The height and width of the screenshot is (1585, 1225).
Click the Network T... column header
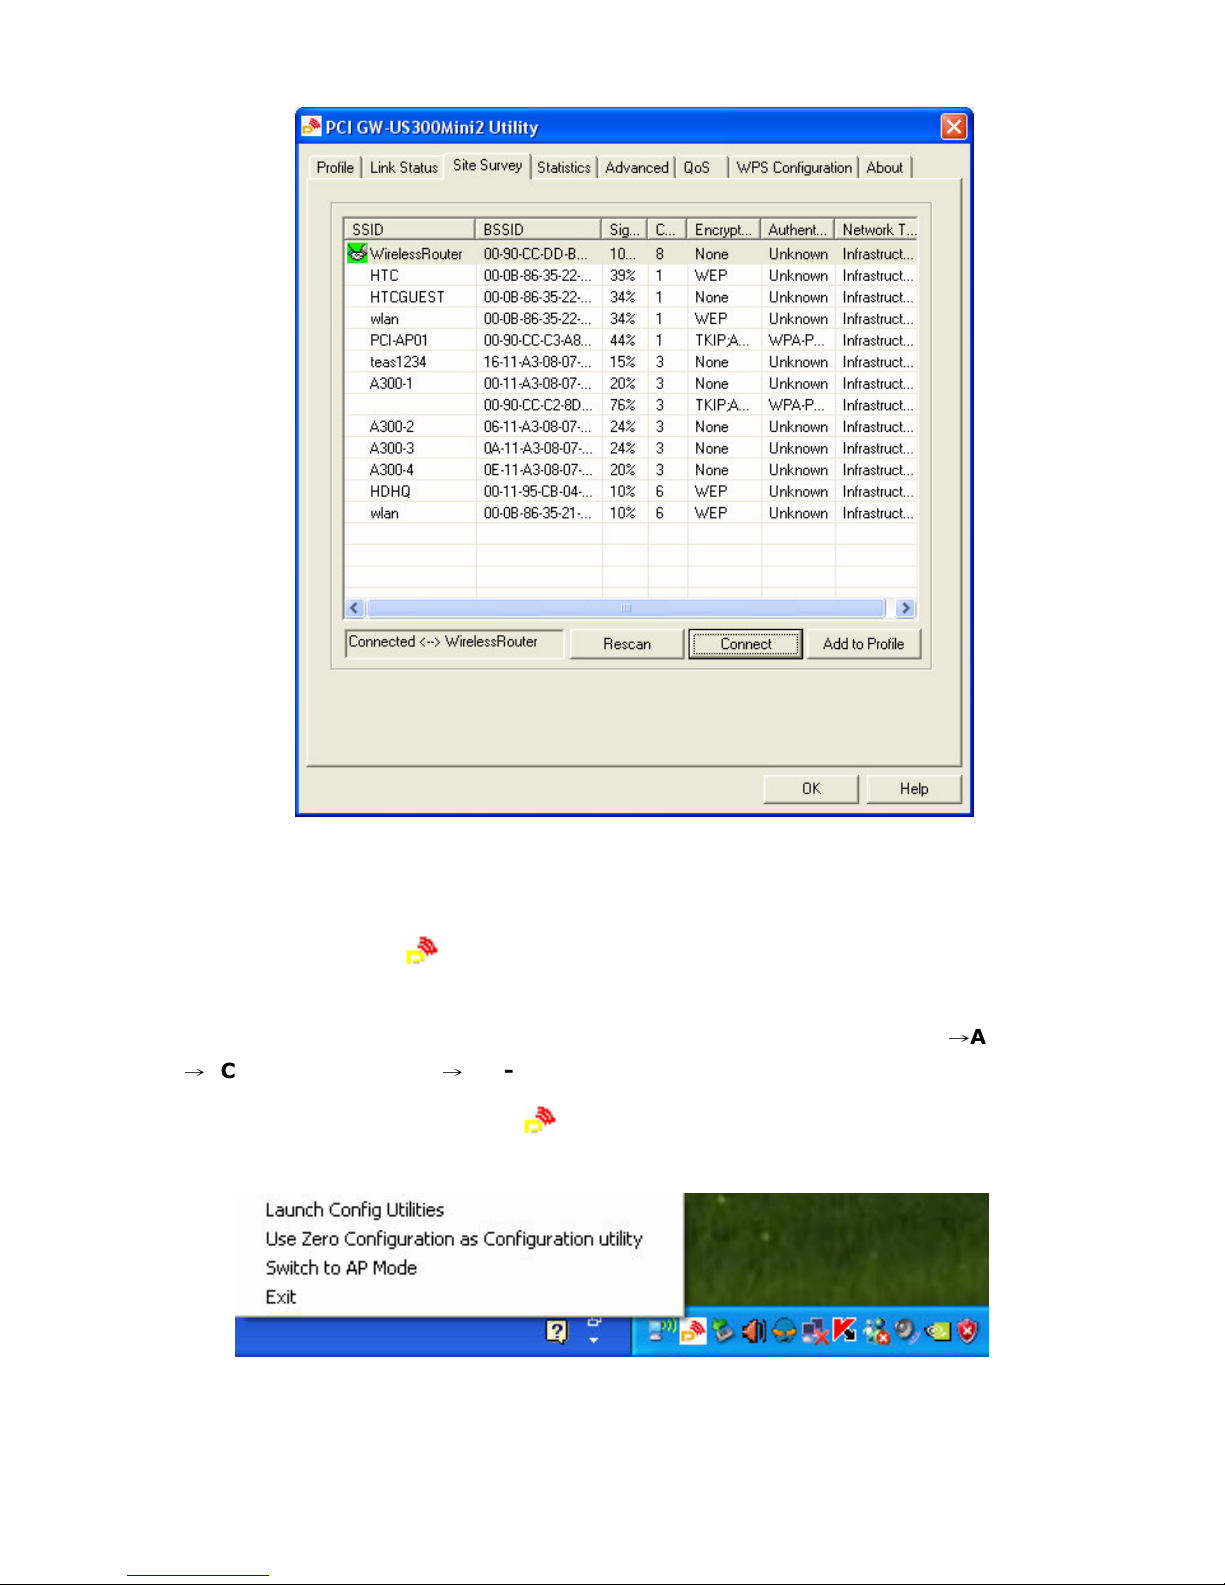coord(876,229)
